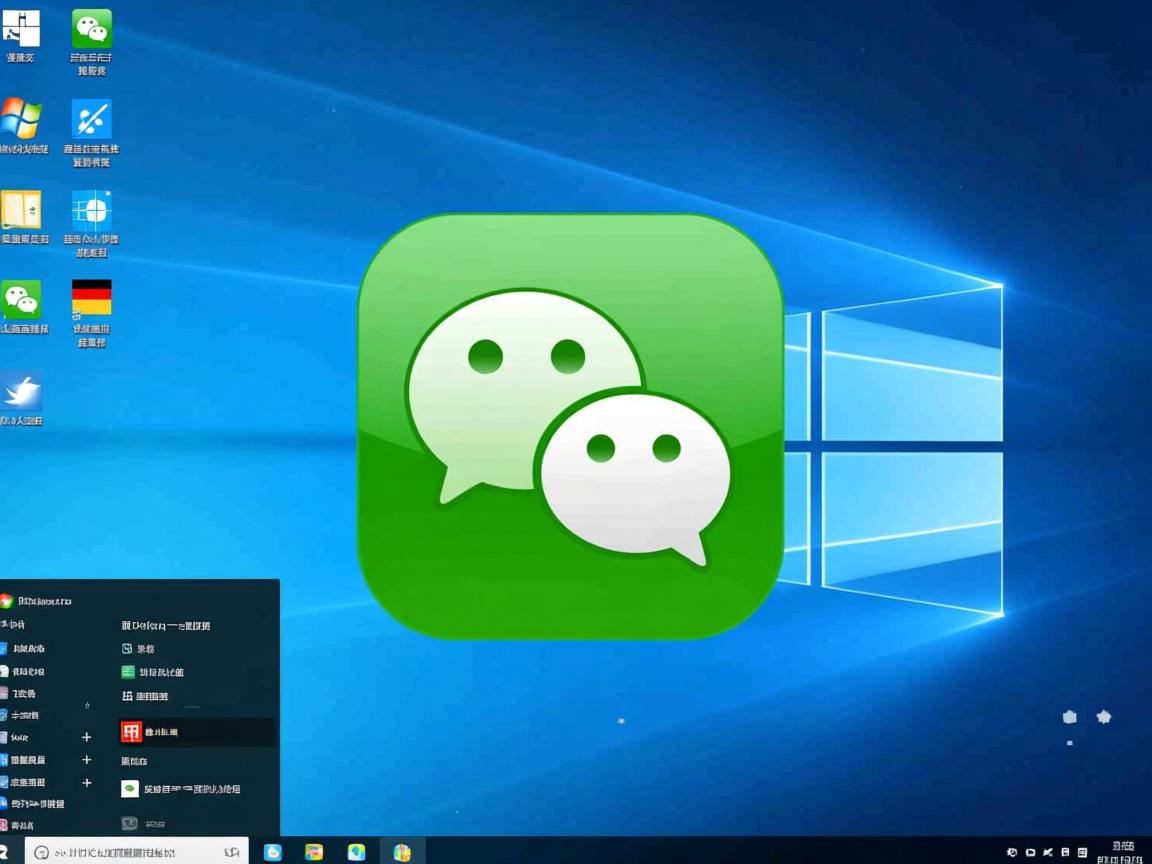Open the white bird desktop shortcut

point(21,391)
